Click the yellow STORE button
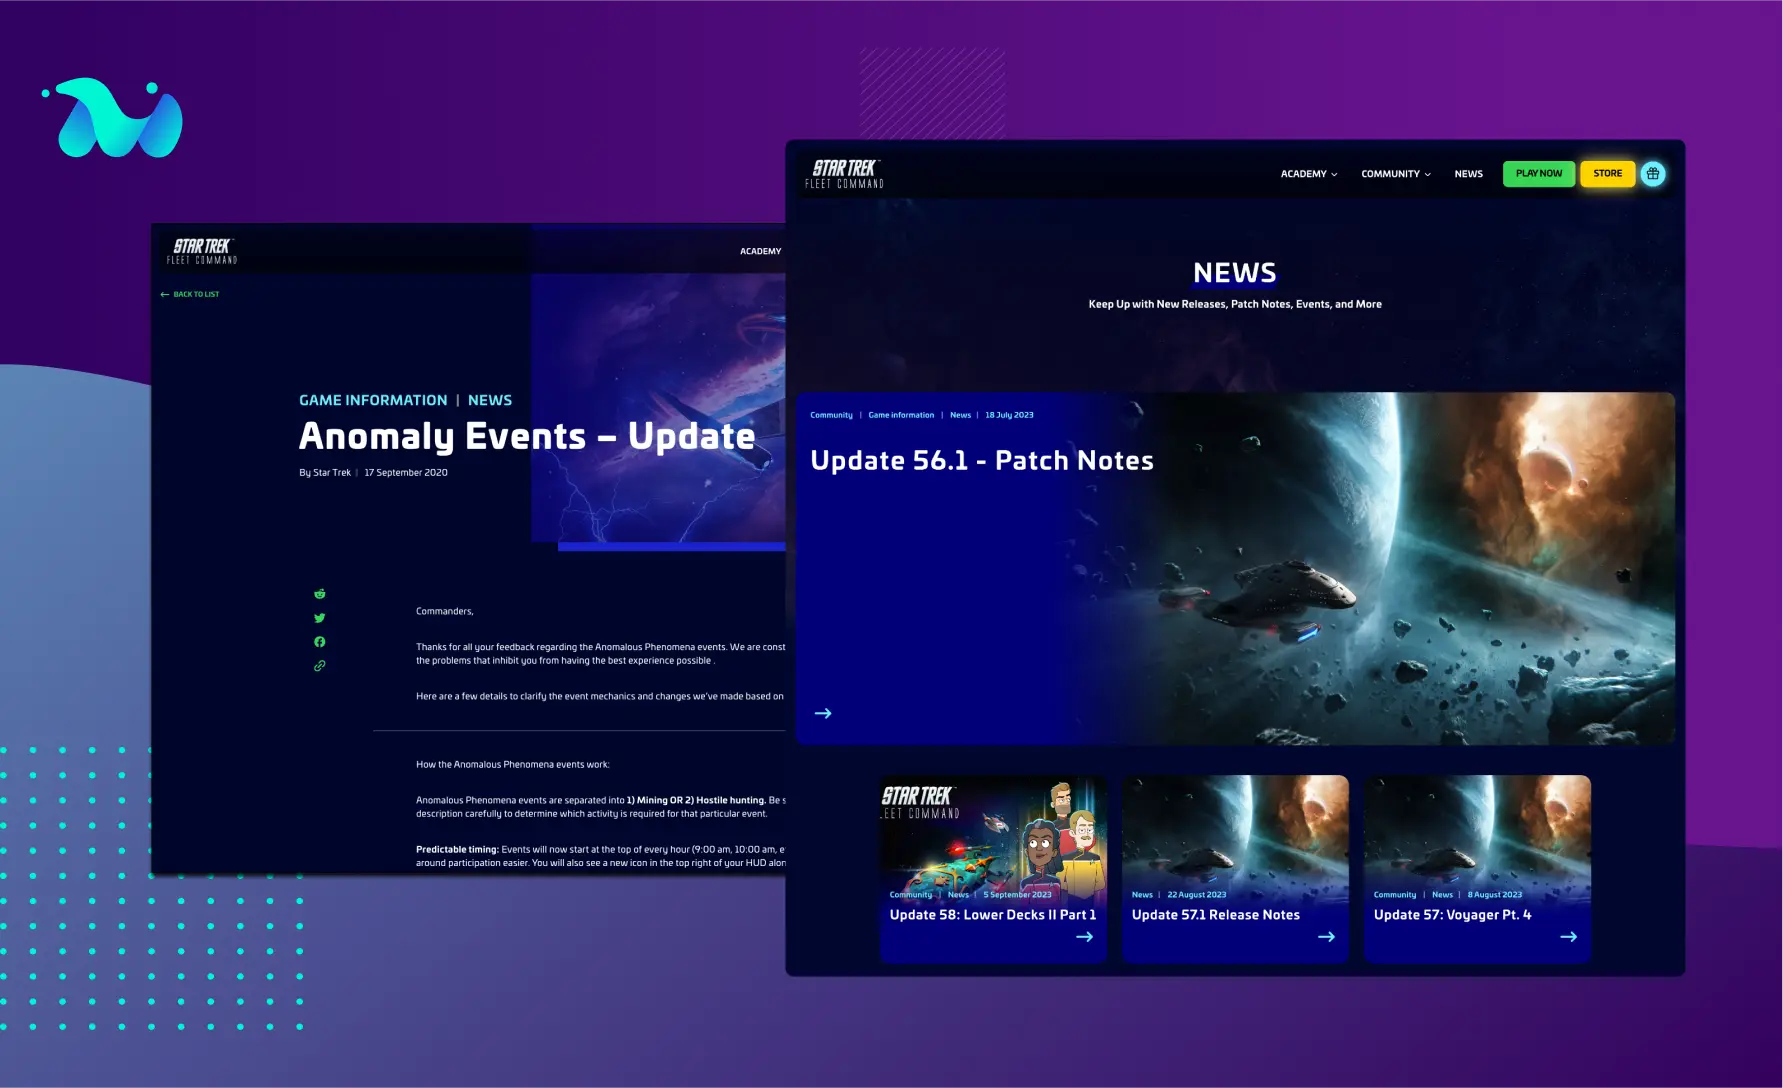The height and width of the screenshot is (1088, 1783). [x=1608, y=174]
